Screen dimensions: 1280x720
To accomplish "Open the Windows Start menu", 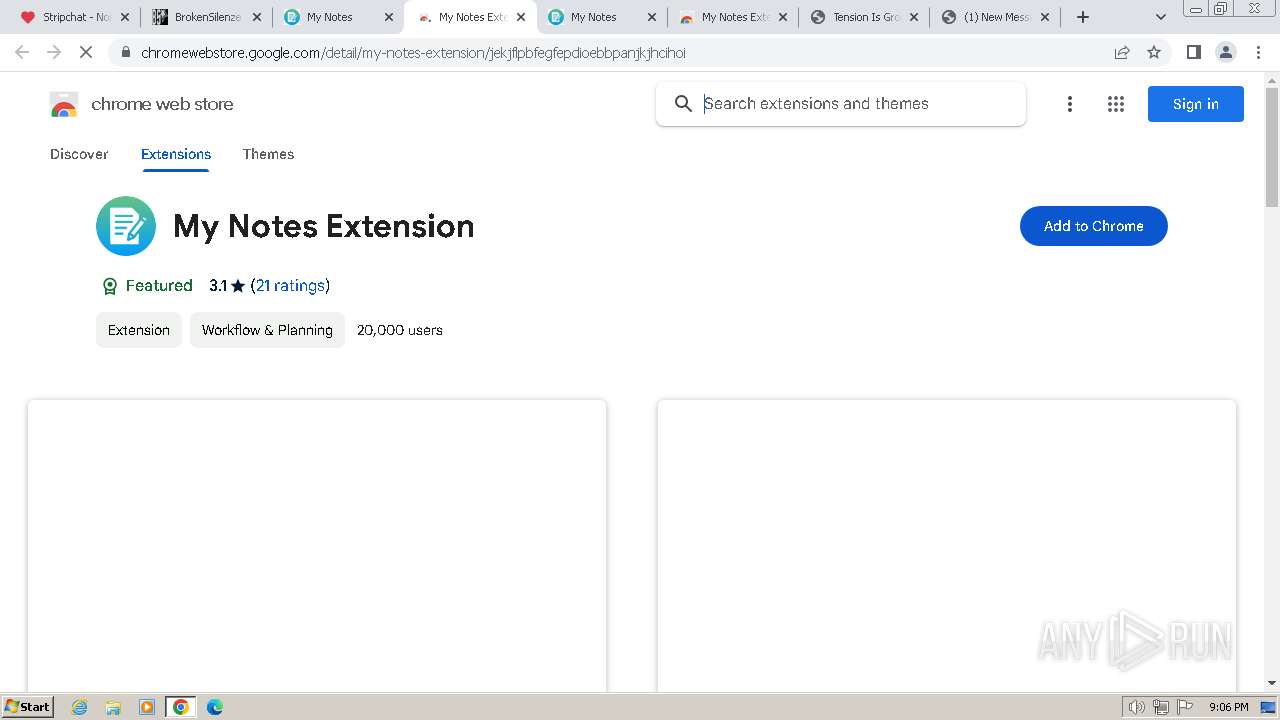I will [x=28, y=706].
